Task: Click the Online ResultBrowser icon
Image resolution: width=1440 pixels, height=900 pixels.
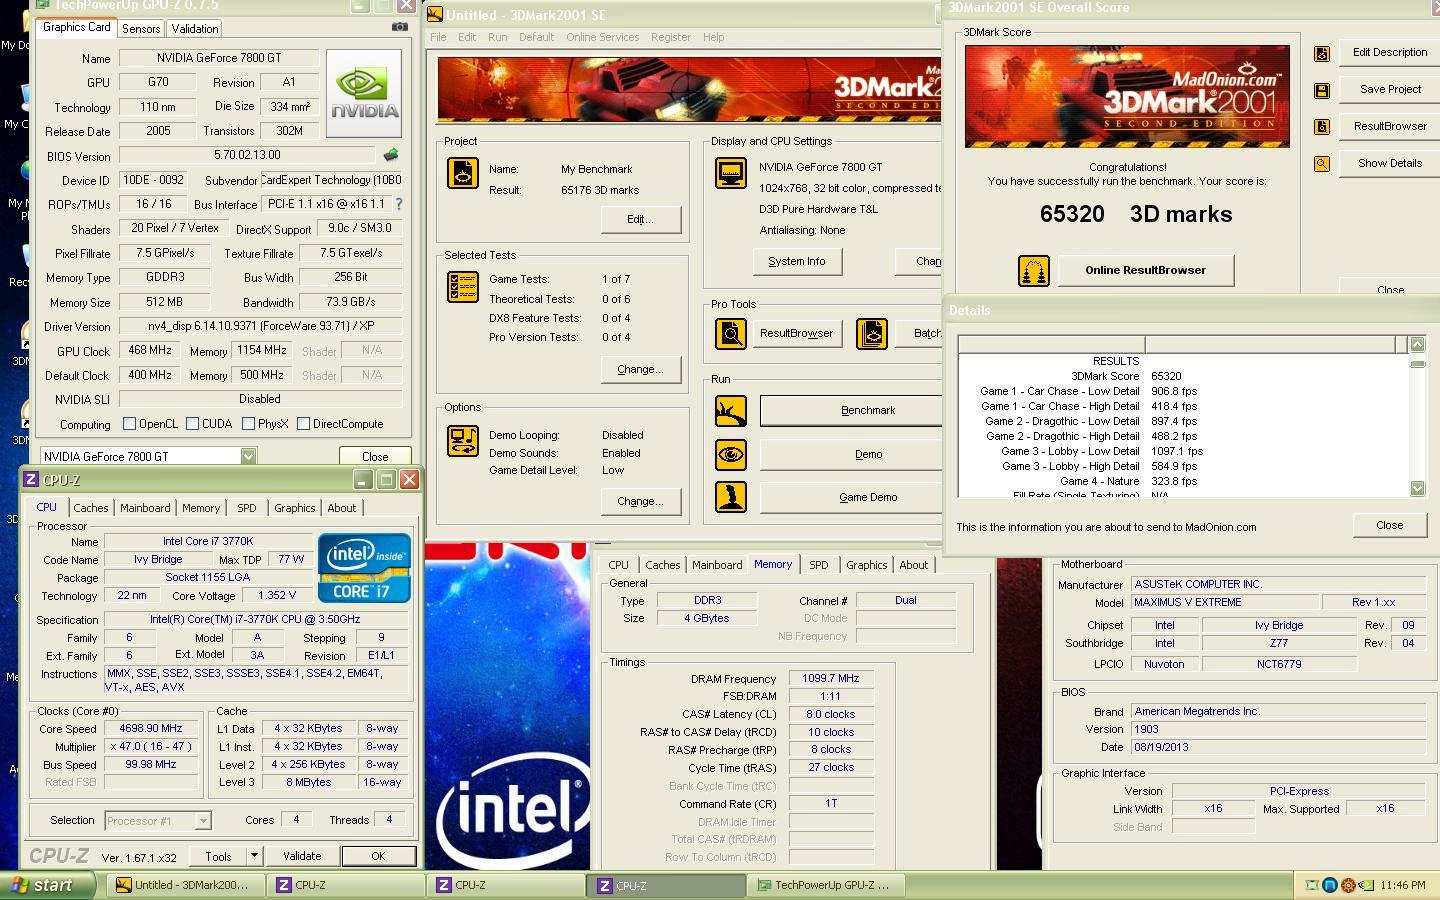Action: coord(1033,271)
